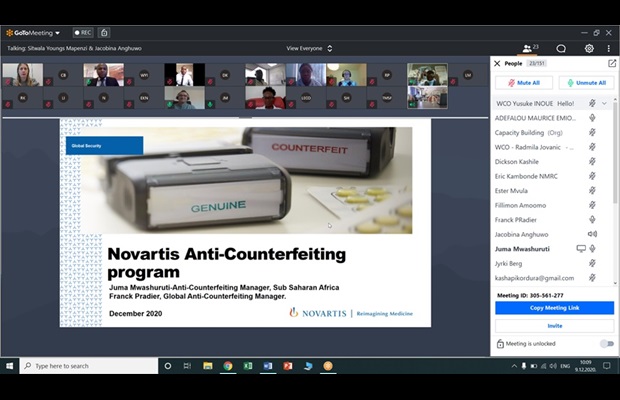
Task: Toggle mic icon for Juma Mwashuruti
Action: point(592,249)
